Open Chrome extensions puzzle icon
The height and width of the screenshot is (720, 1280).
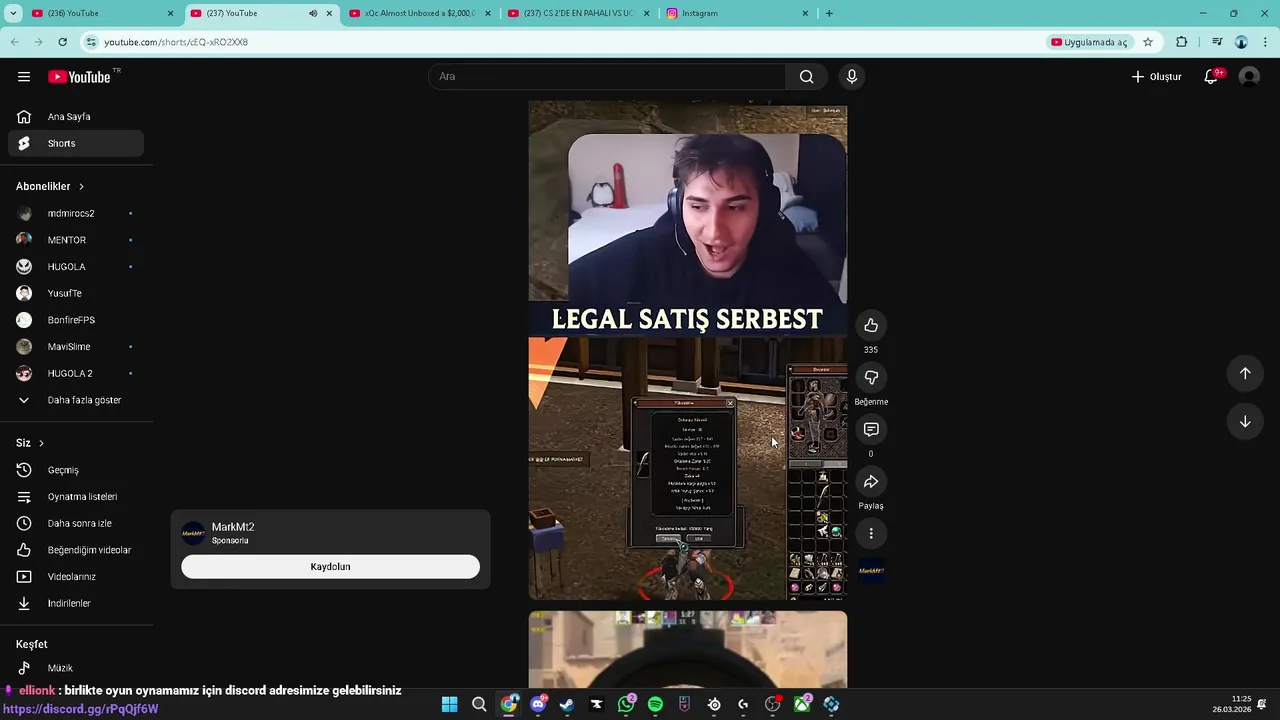coord(1182,42)
